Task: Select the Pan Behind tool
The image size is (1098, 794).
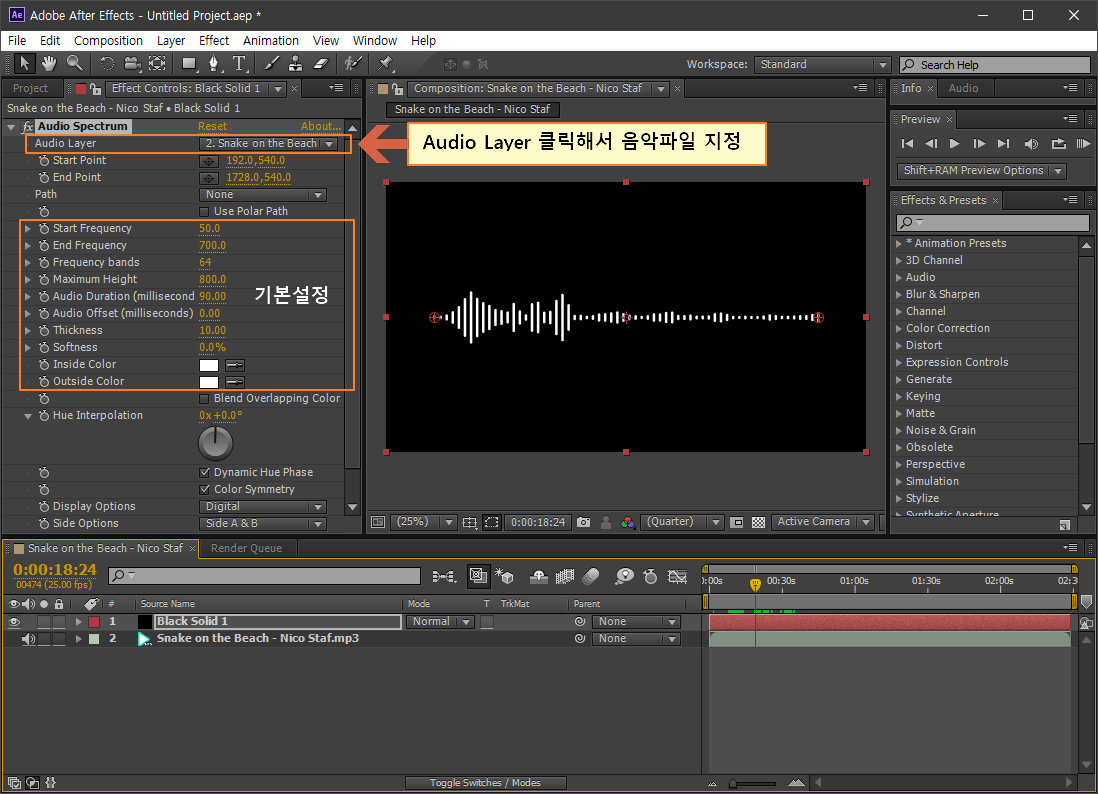Action: pos(157,64)
